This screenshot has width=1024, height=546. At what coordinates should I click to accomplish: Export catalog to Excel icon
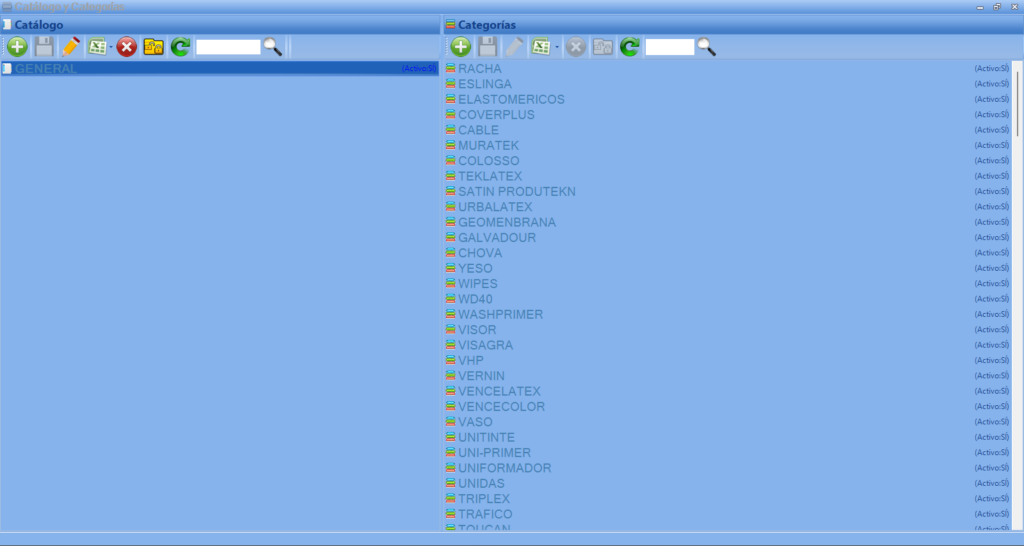[97, 47]
